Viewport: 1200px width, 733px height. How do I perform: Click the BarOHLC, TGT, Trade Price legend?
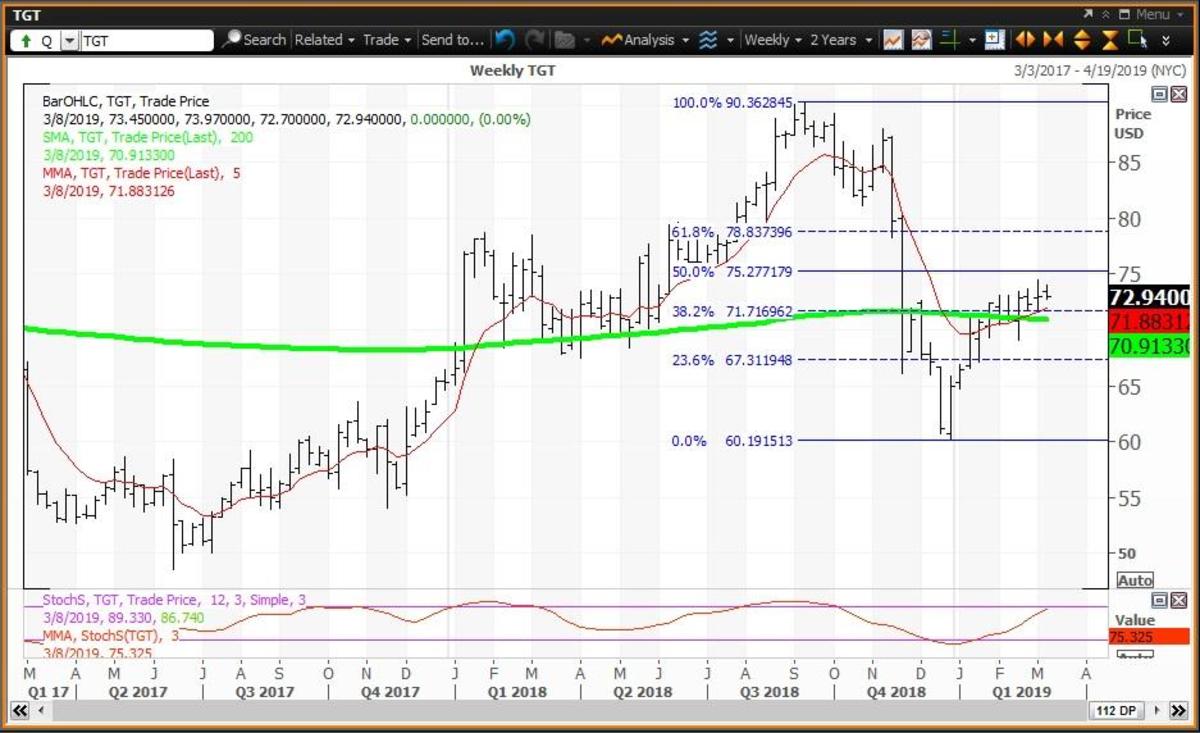click(x=126, y=101)
